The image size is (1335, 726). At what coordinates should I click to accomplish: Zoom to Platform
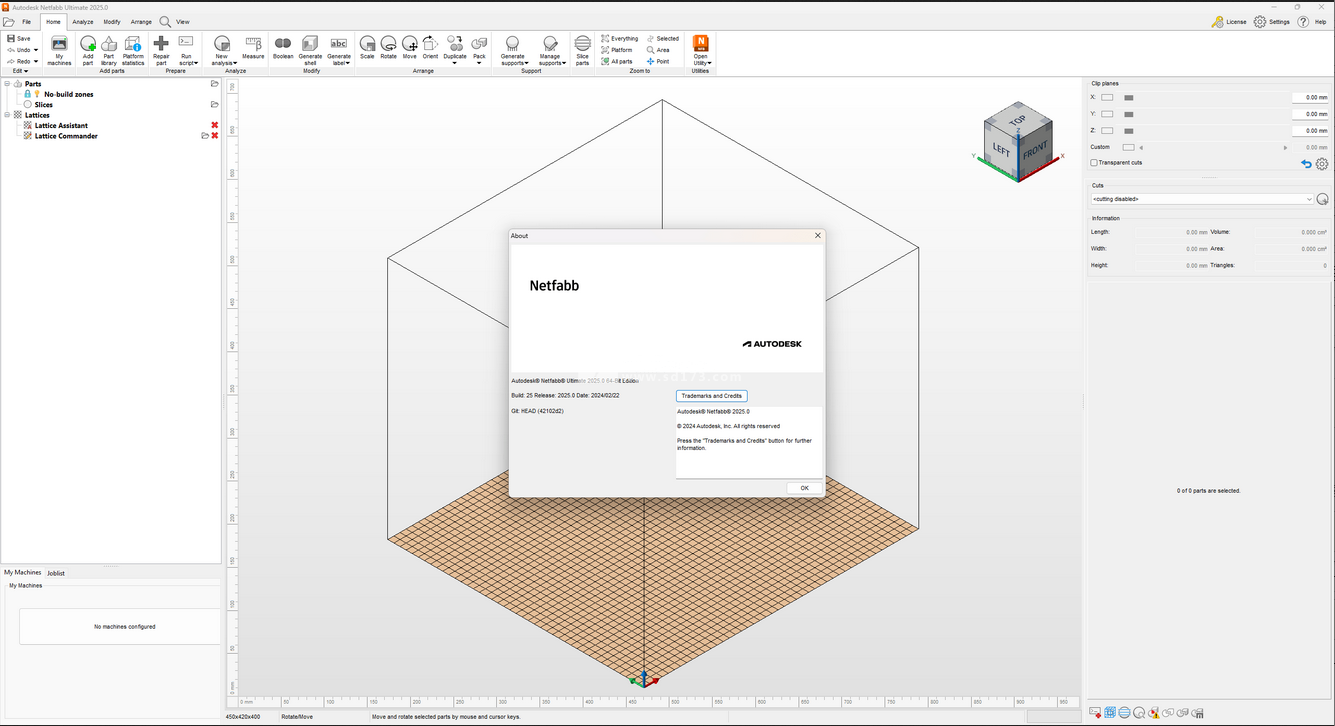click(616, 50)
